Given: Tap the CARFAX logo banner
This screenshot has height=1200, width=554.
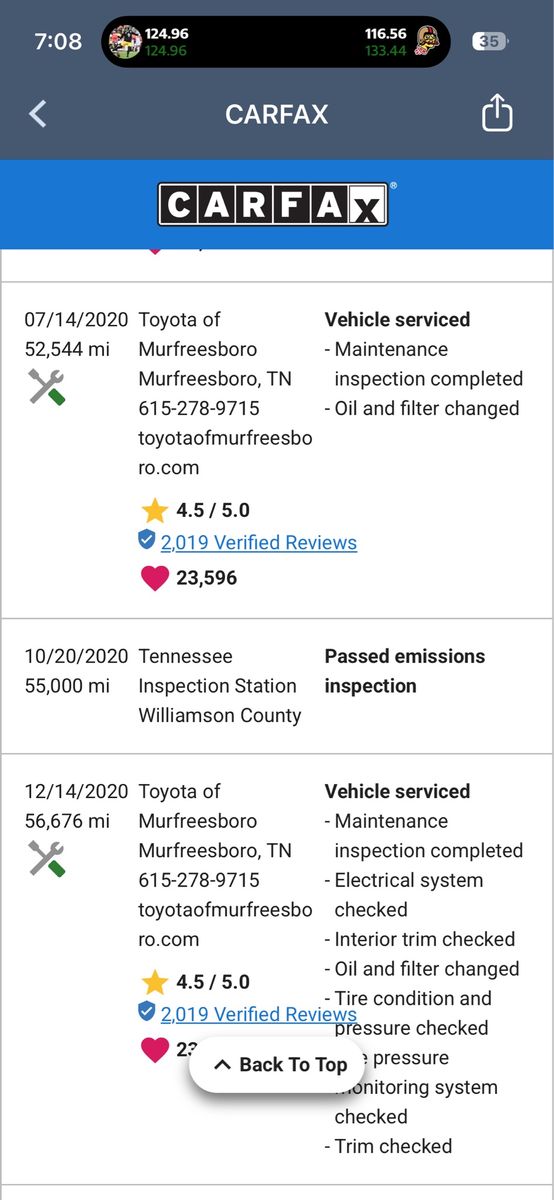Looking at the screenshot, I should 273,204.
